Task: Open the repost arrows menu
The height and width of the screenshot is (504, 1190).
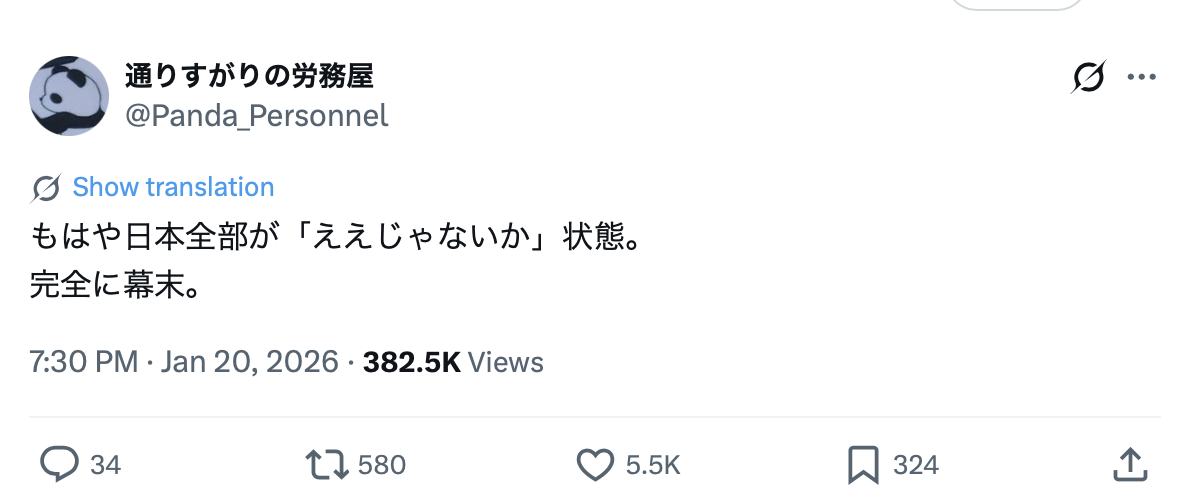Action: point(326,463)
